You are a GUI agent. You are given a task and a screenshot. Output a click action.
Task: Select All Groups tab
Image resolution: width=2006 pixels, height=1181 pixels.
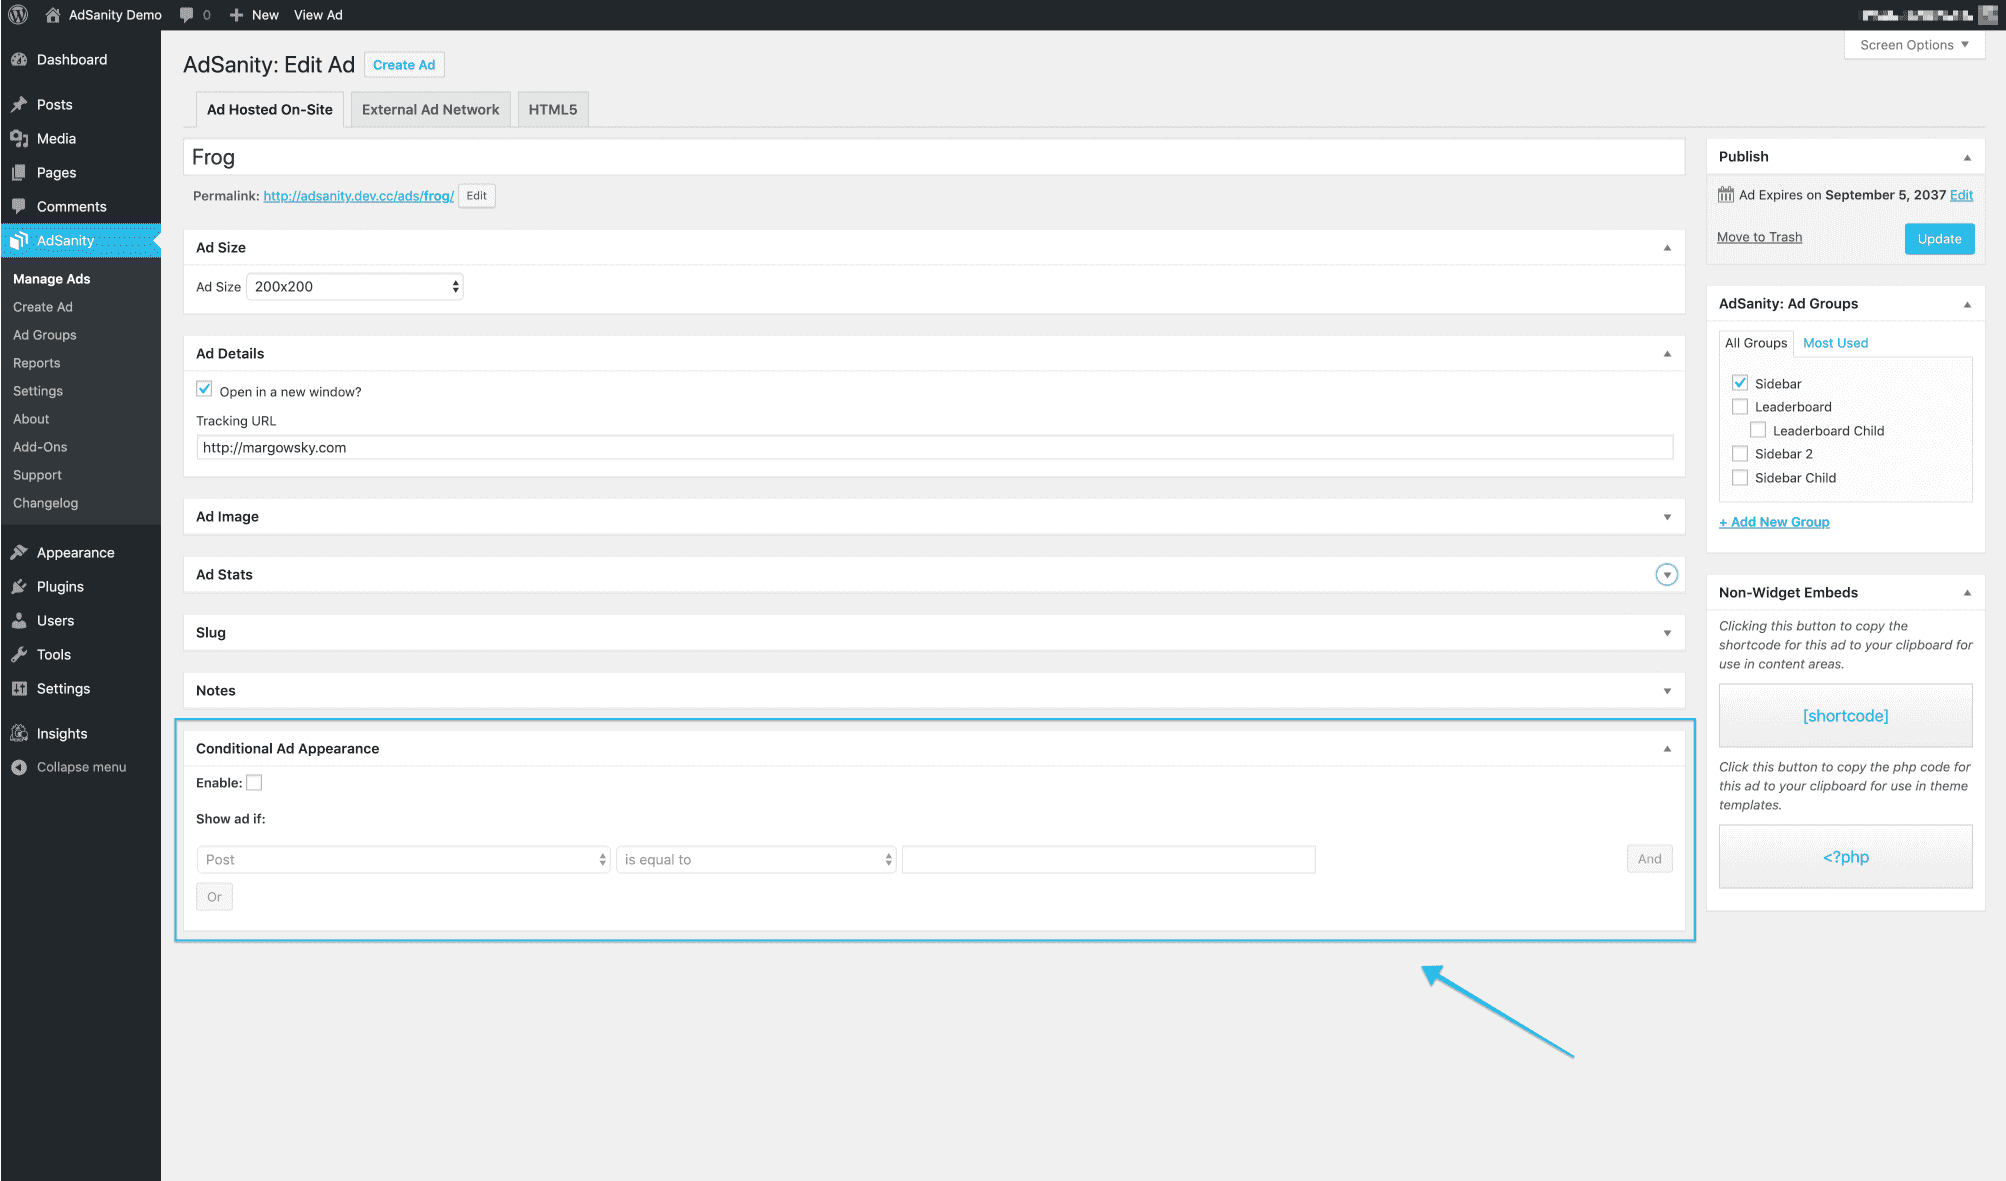(x=1756, y=343)
